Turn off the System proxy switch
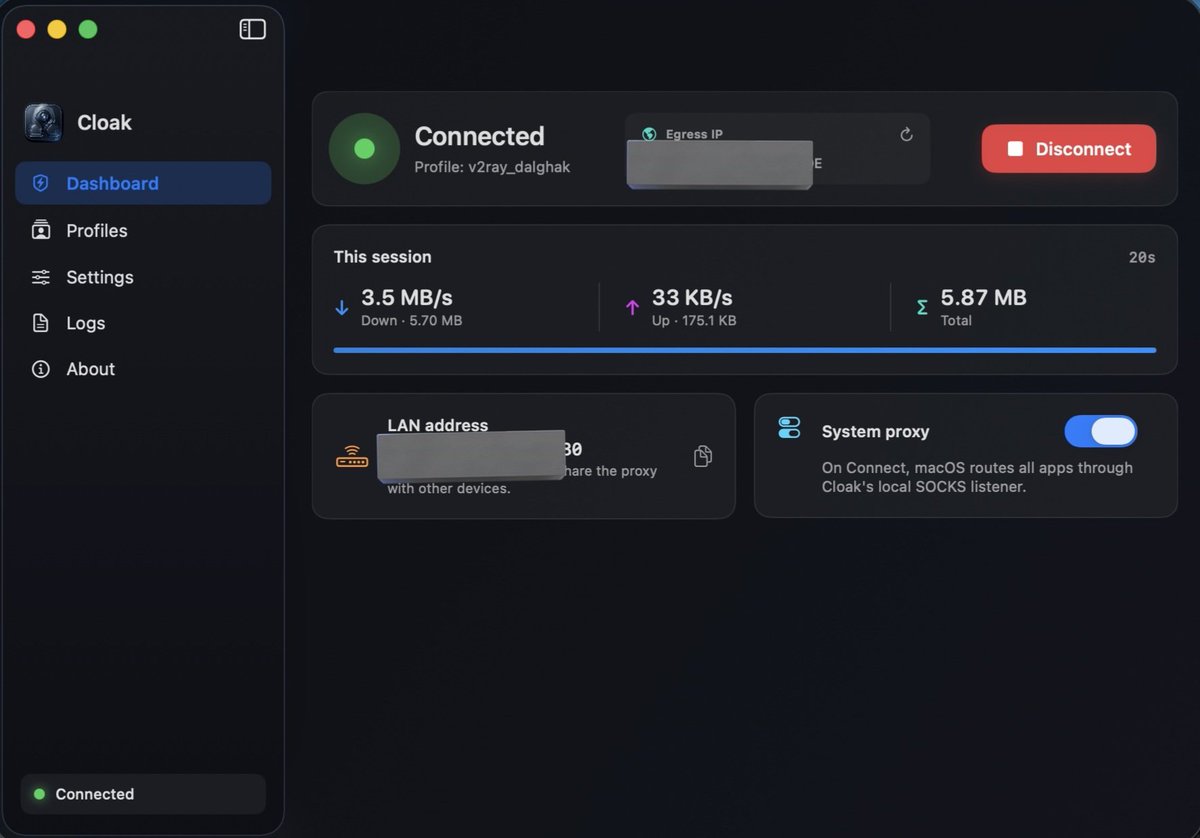 1101,431
